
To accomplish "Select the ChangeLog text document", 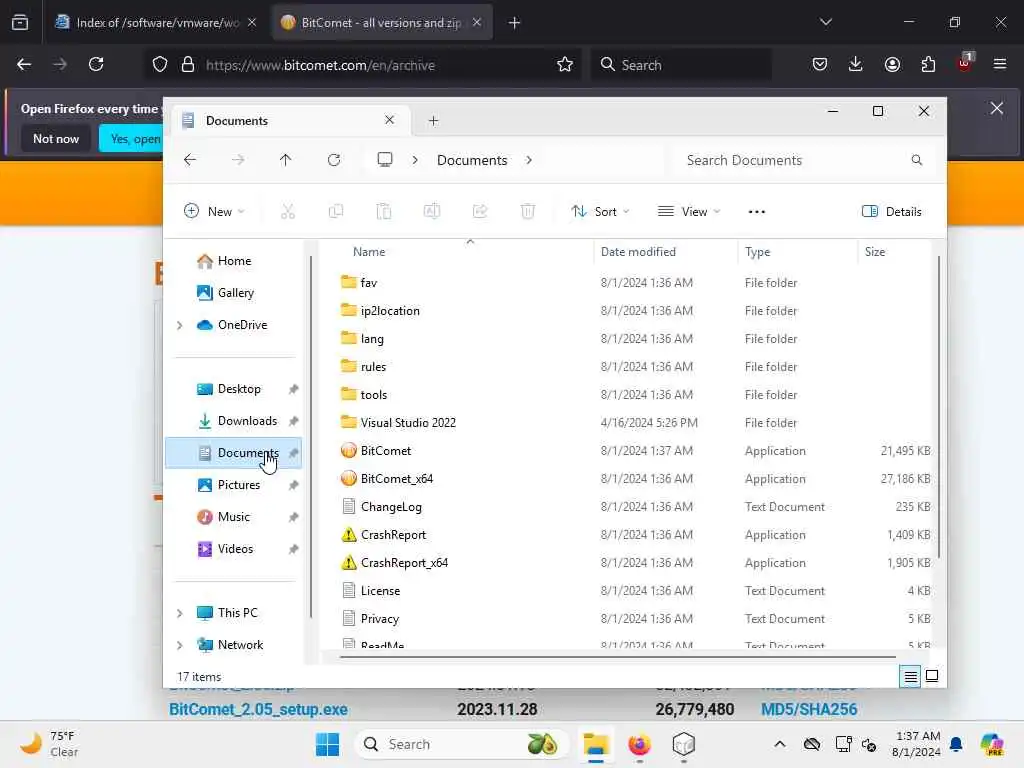I will click(x=391, y=507).
